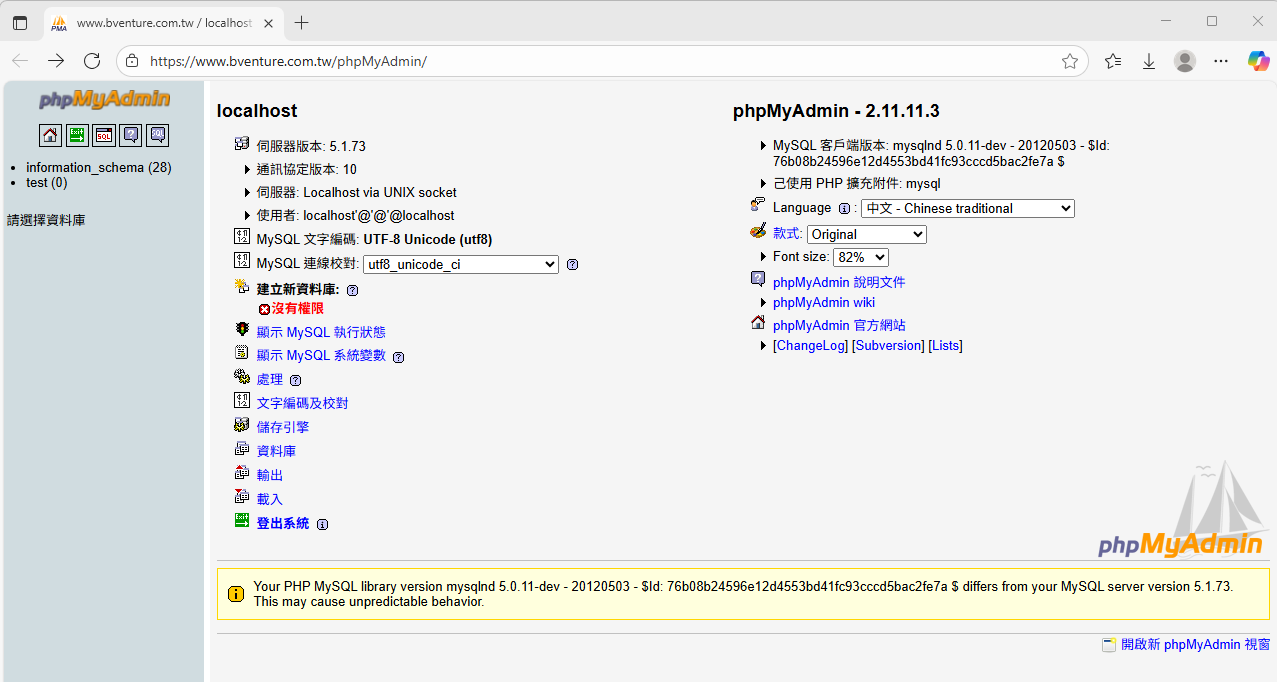Screen dimensions: 1277x682
Task: Click the 沒有權限 no privileges text
Action: point(298,309)
